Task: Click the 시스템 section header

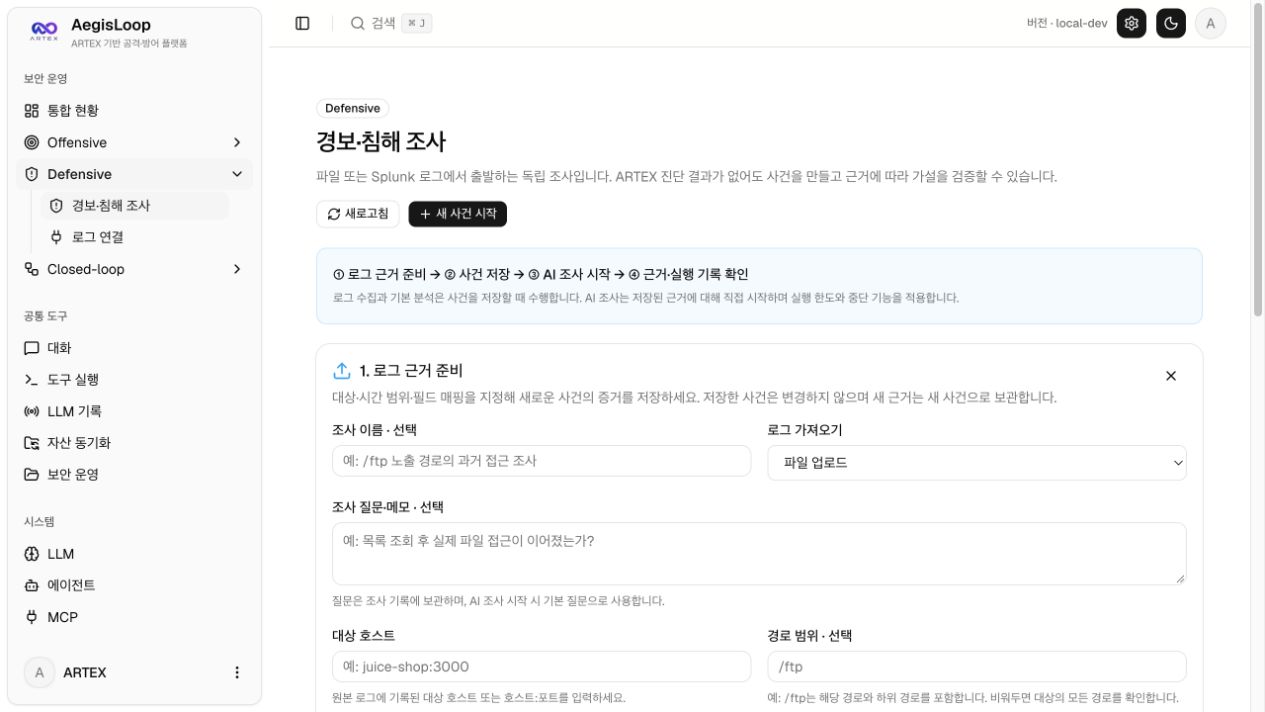Action: (x=39, y=522)
